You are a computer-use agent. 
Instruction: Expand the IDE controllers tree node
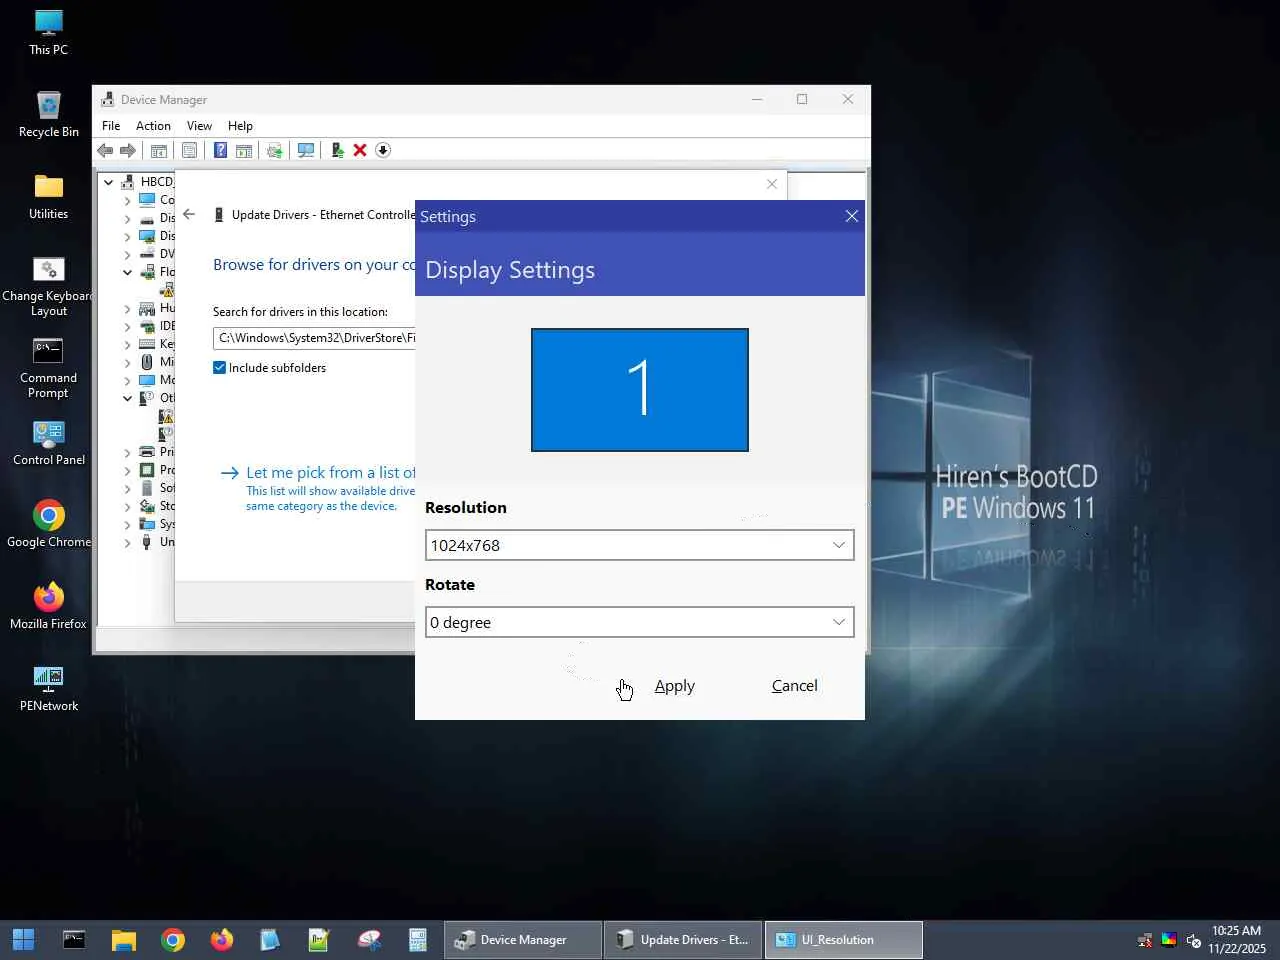(x=127, y=326)
